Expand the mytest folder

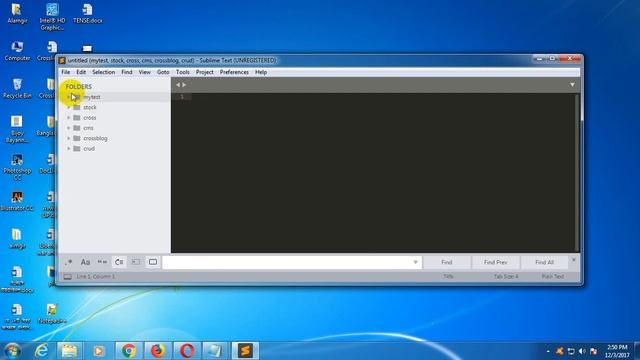click(69, 97)
